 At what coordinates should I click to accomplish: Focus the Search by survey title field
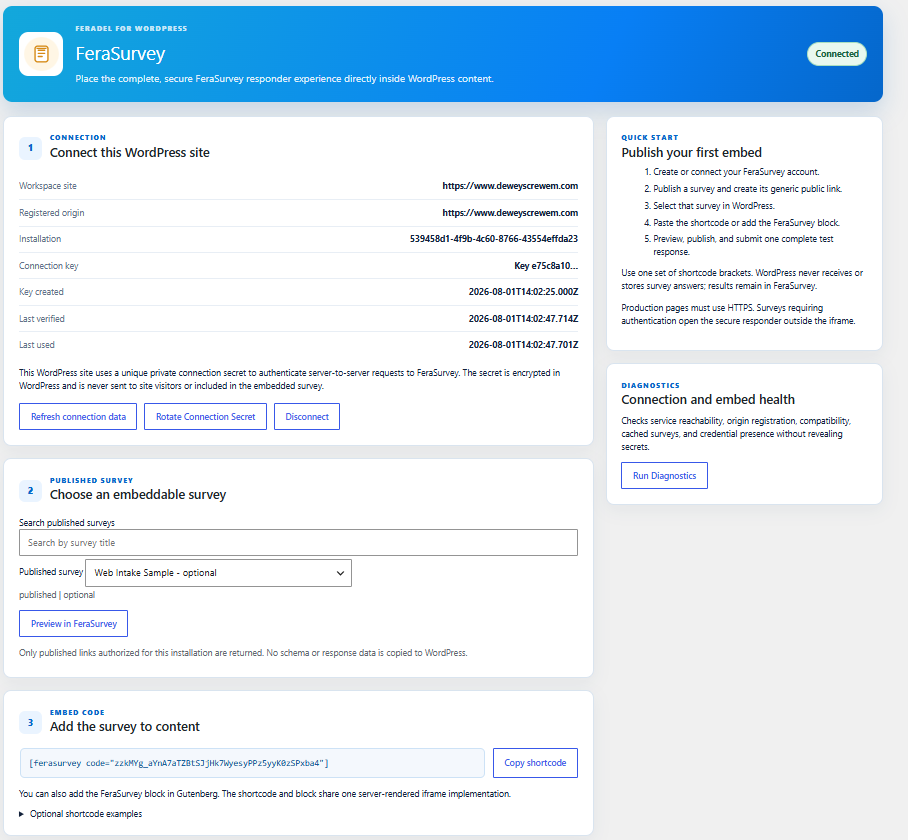click(298, 543)
